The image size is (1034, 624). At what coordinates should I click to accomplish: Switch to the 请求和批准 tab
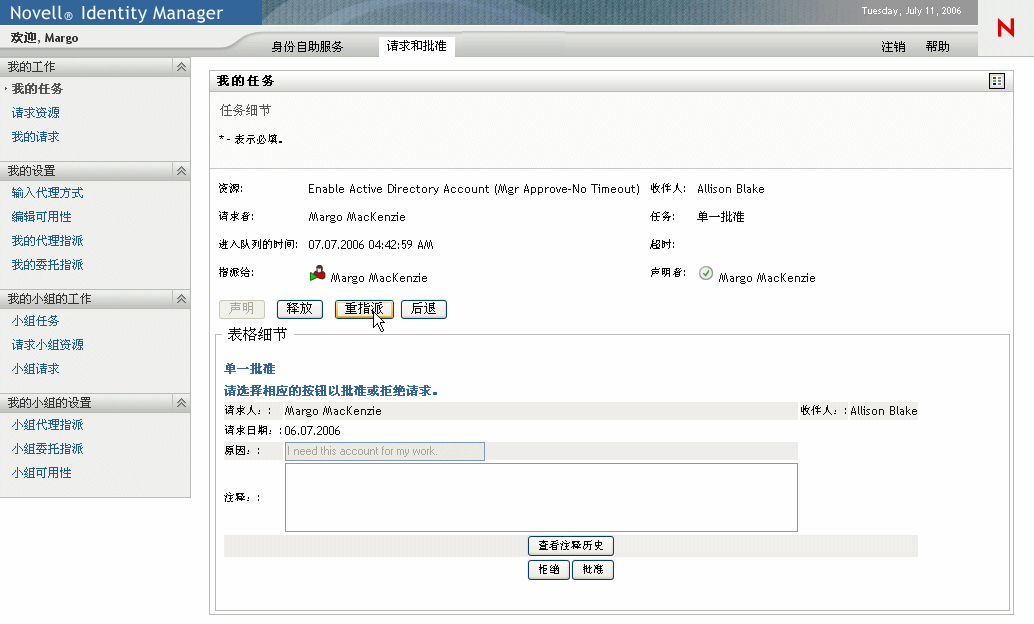pyautogui.click(x=416, y=46)
